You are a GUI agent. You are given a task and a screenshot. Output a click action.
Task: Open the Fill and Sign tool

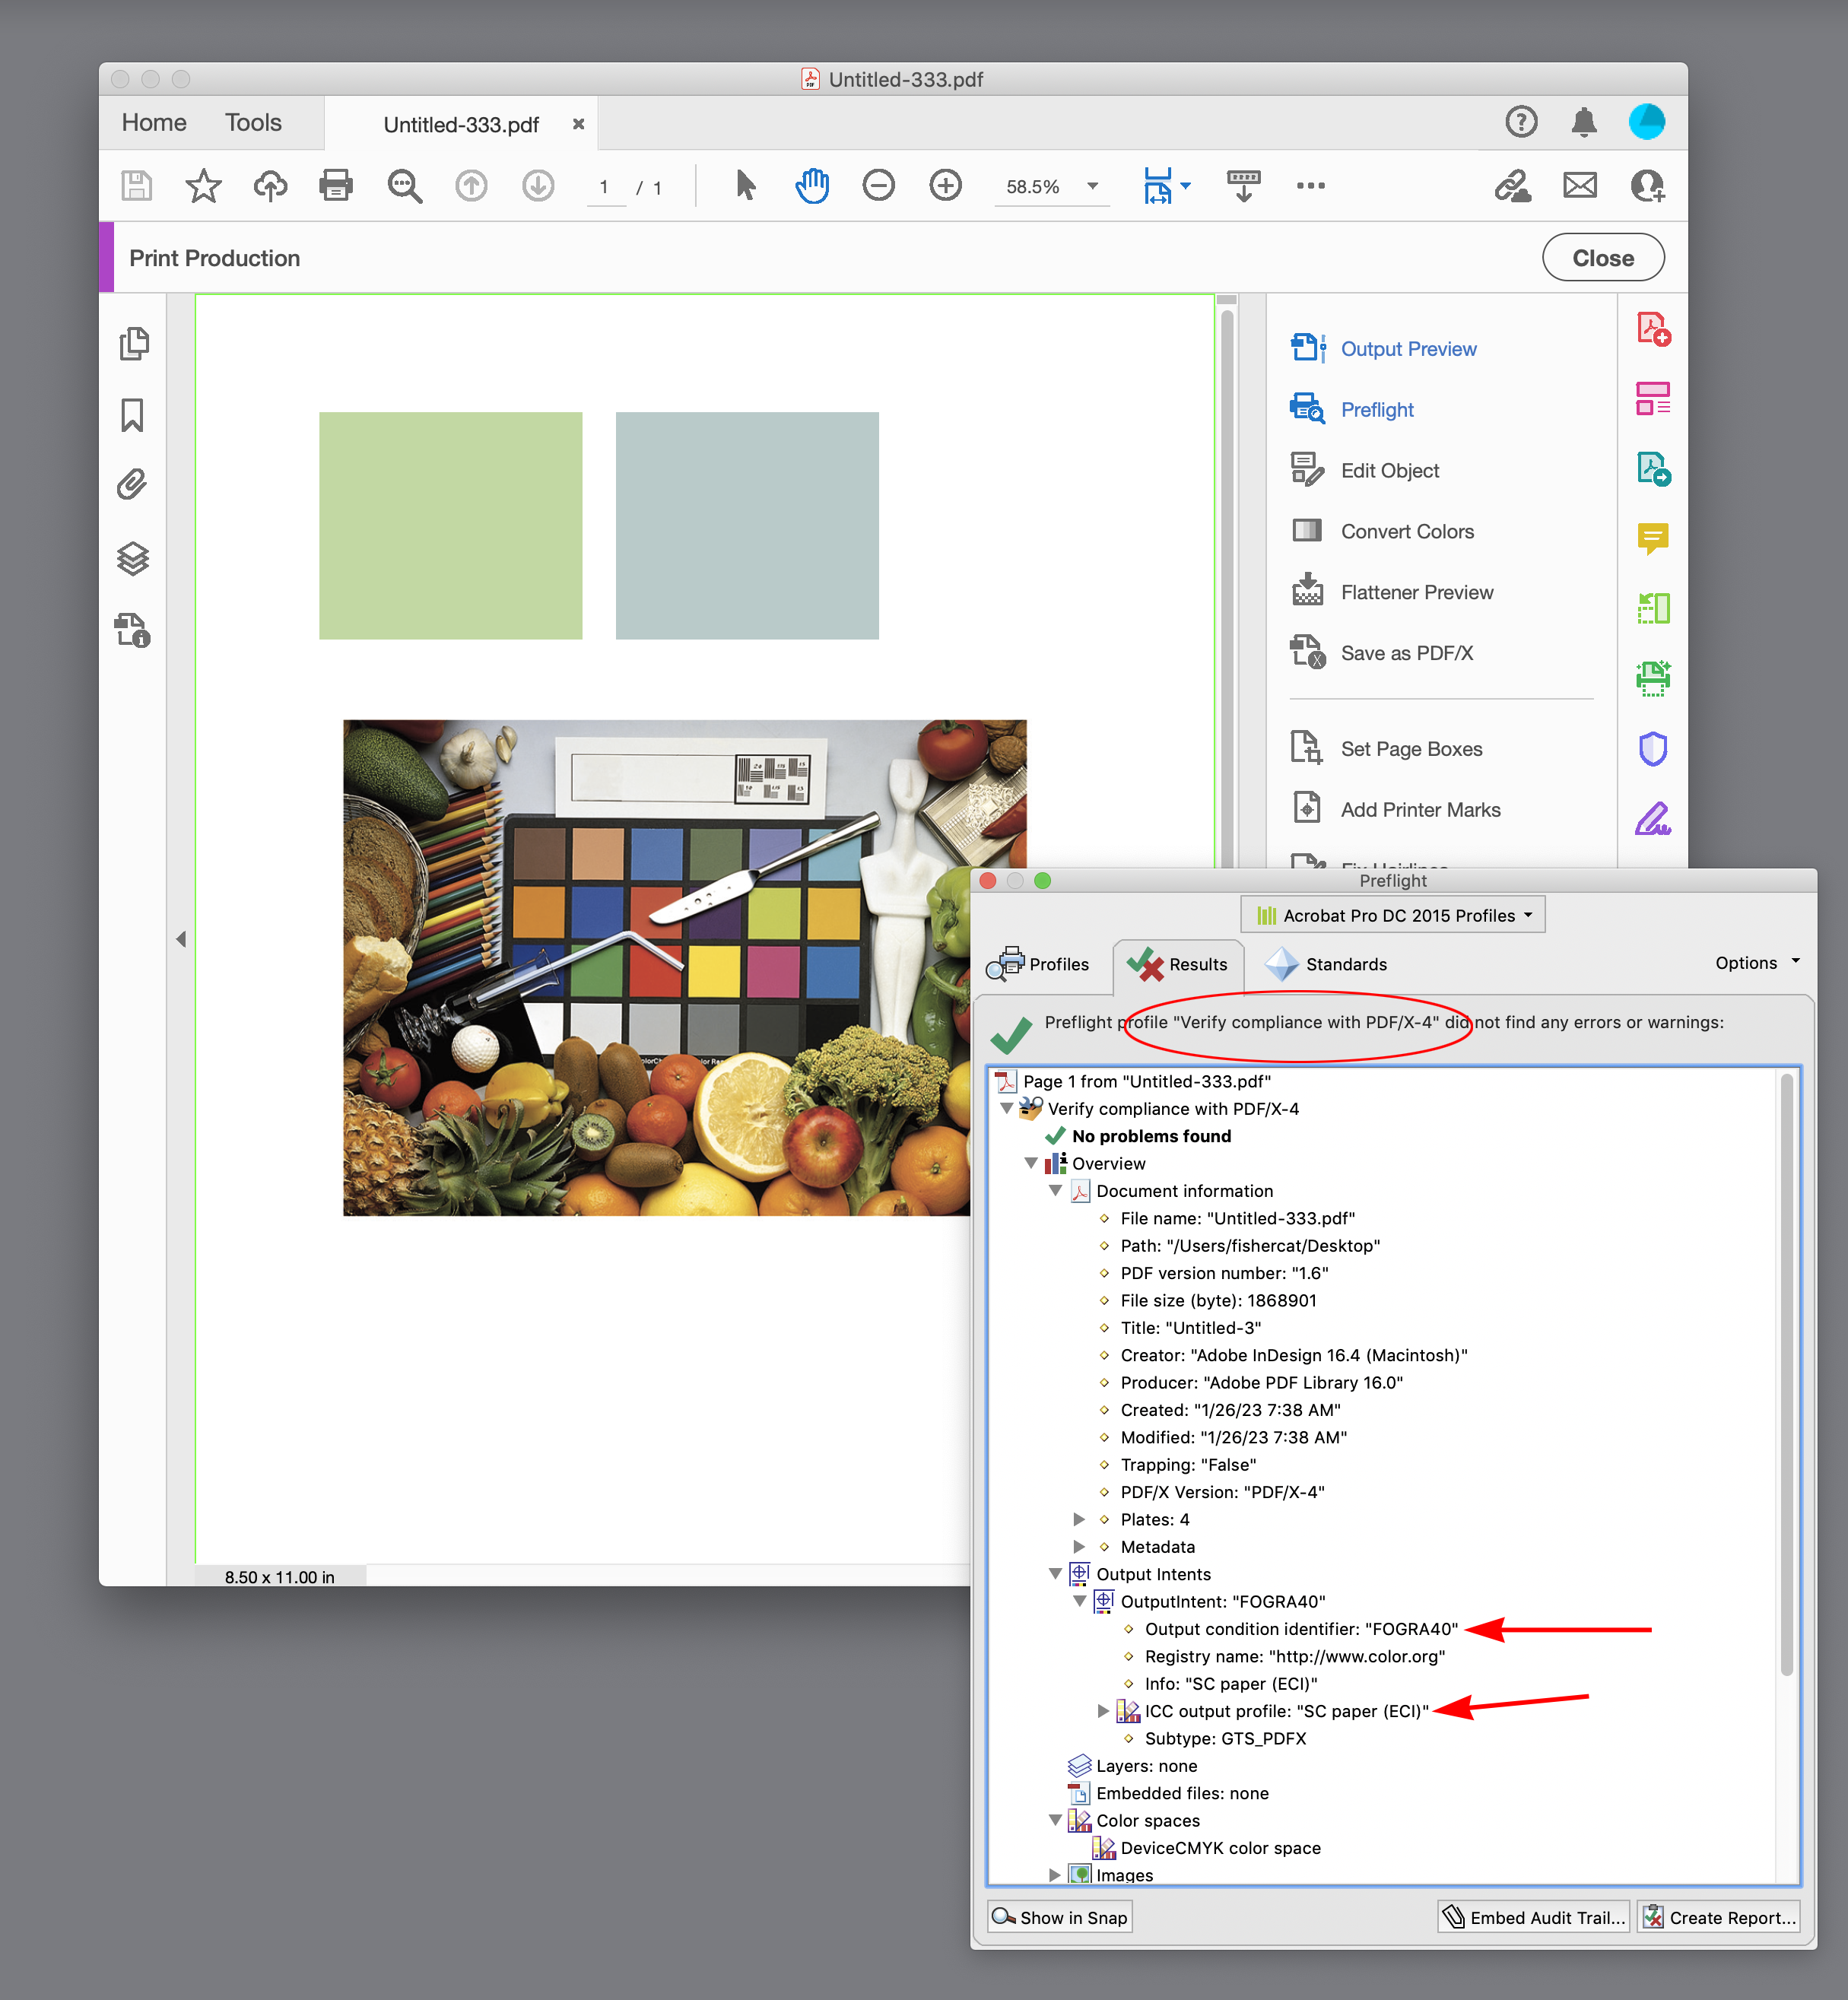pos(1655,820)
